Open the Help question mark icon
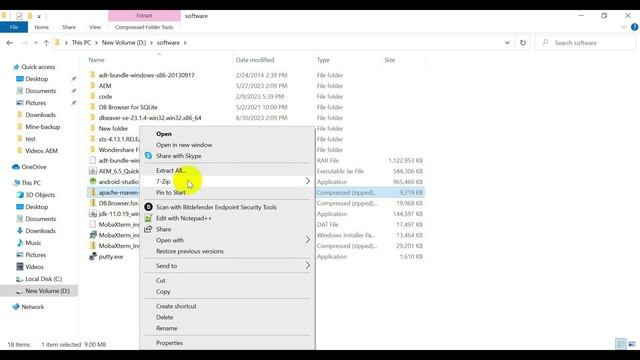This screenshot has width=640, height=360. 634,27
